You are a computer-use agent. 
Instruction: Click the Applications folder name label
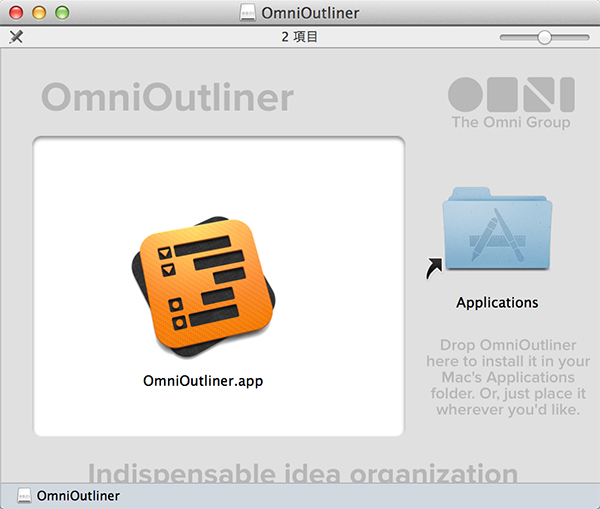click(x=497, y=303)
